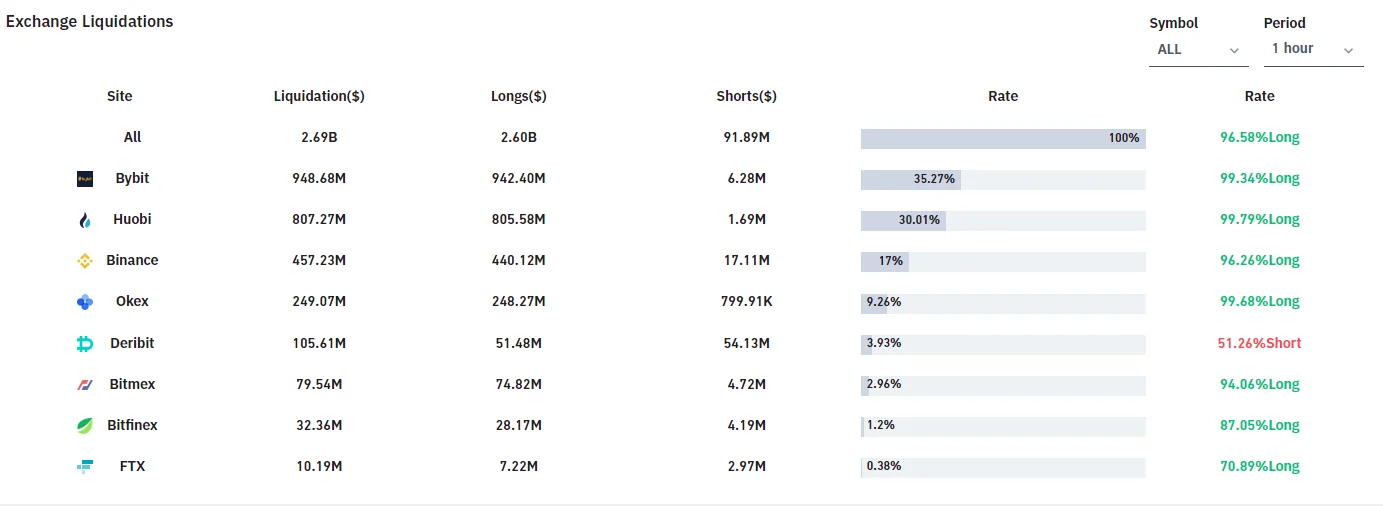Click the FTX logo icon
Image resolution: width=1383 pixels, height=506 pixels.
[x=85, y=467]
